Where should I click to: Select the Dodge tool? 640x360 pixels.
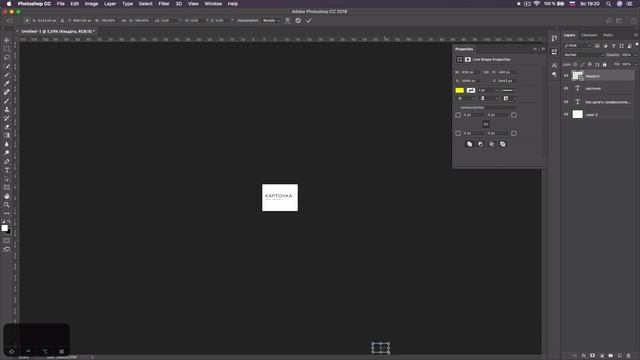click(7, 153)
